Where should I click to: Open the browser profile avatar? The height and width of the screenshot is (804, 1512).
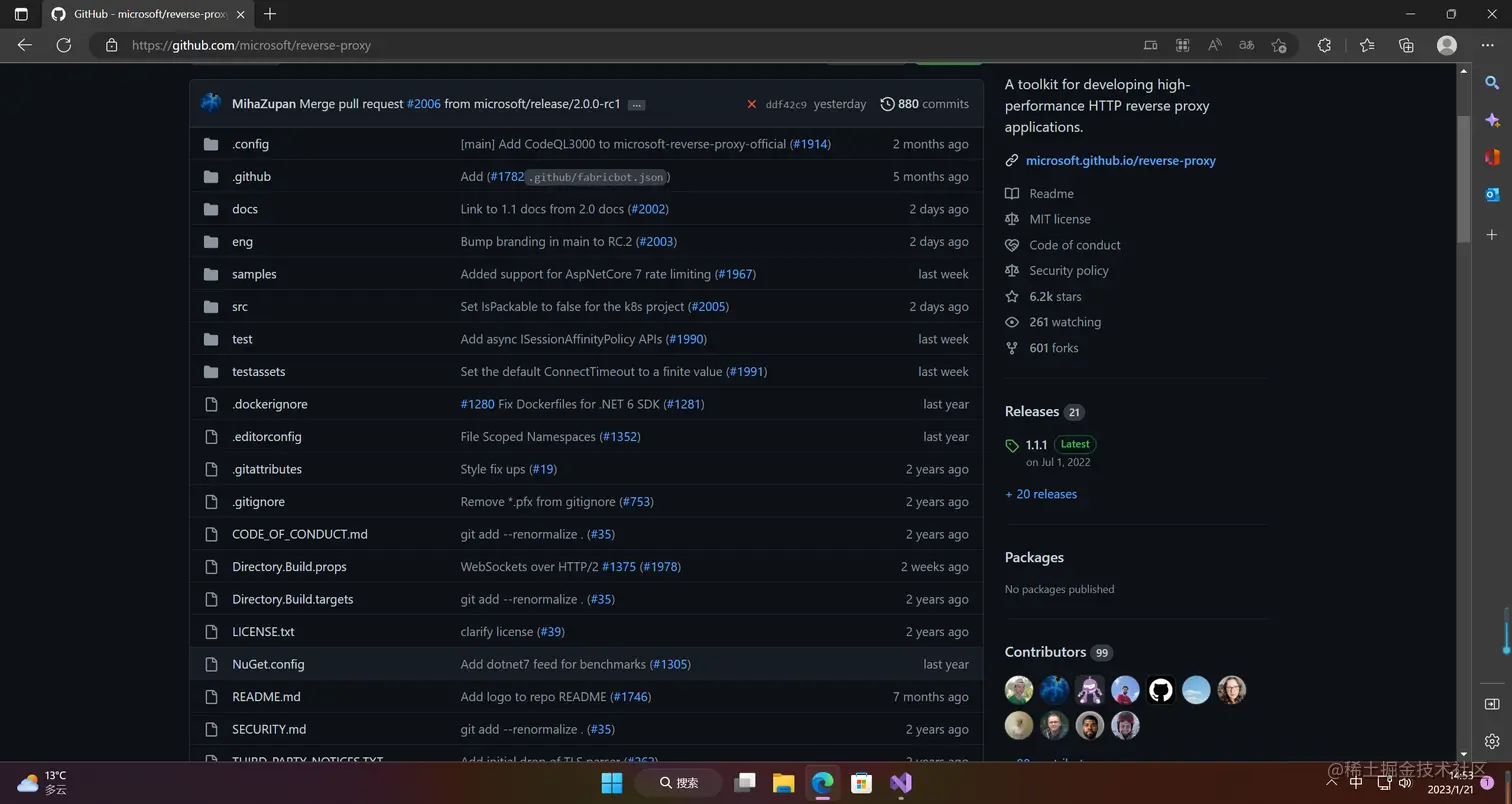click(1446, 45)
